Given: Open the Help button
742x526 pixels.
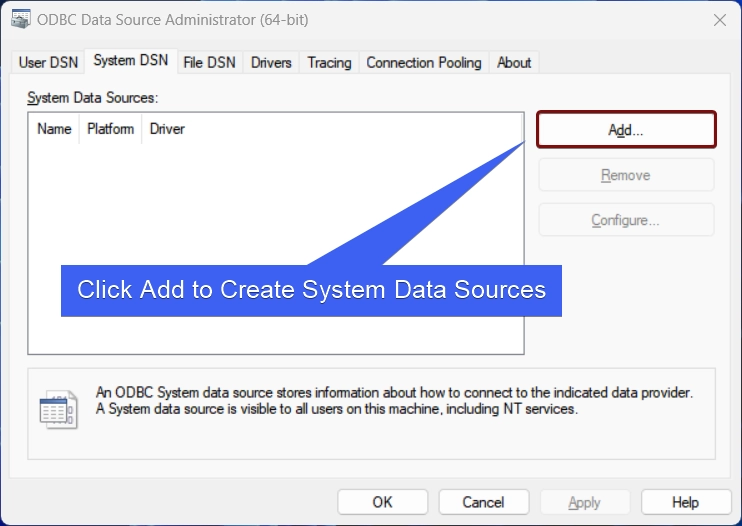Looking at the screenshot, I should pos(686,502).
